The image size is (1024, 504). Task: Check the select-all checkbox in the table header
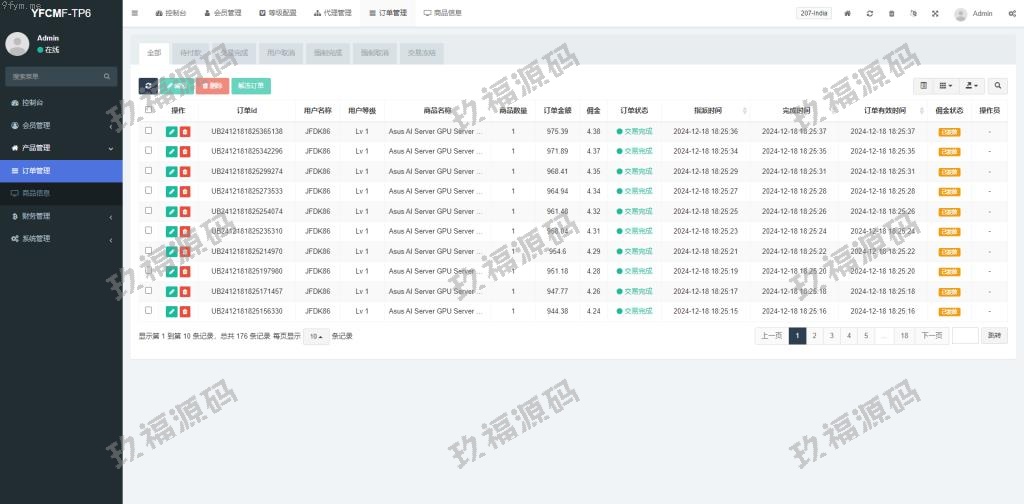click(149, 110)
